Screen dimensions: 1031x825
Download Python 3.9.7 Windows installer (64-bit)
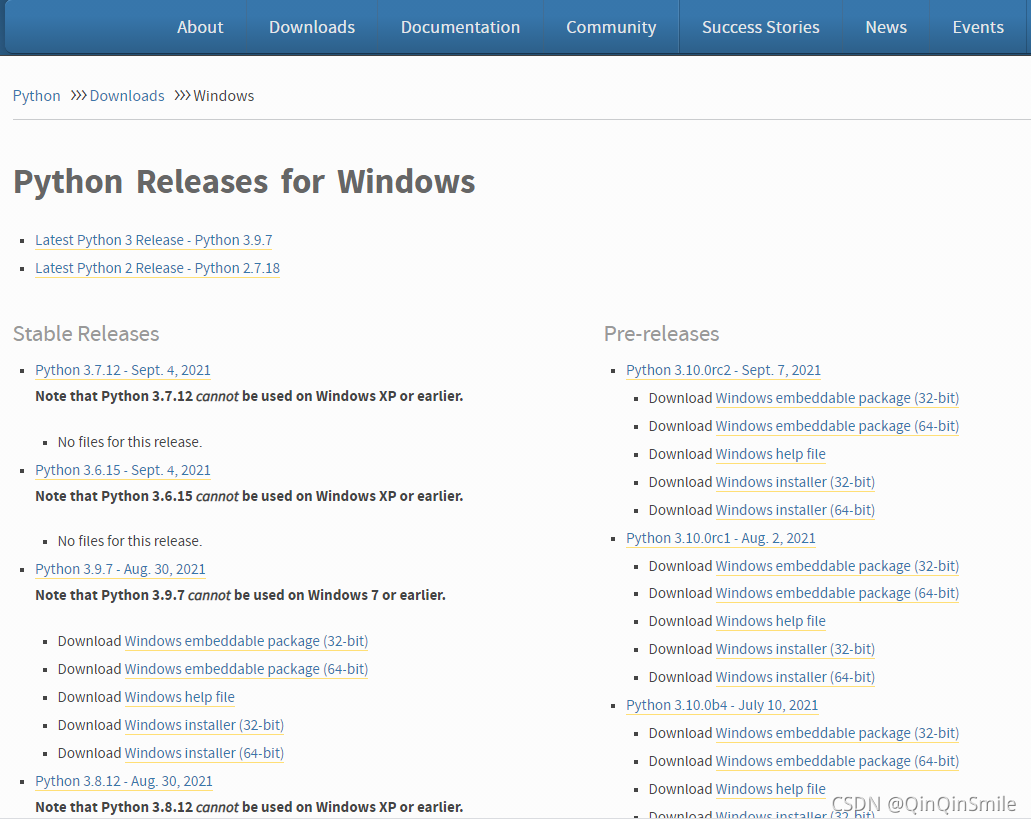tap(204, 753)
